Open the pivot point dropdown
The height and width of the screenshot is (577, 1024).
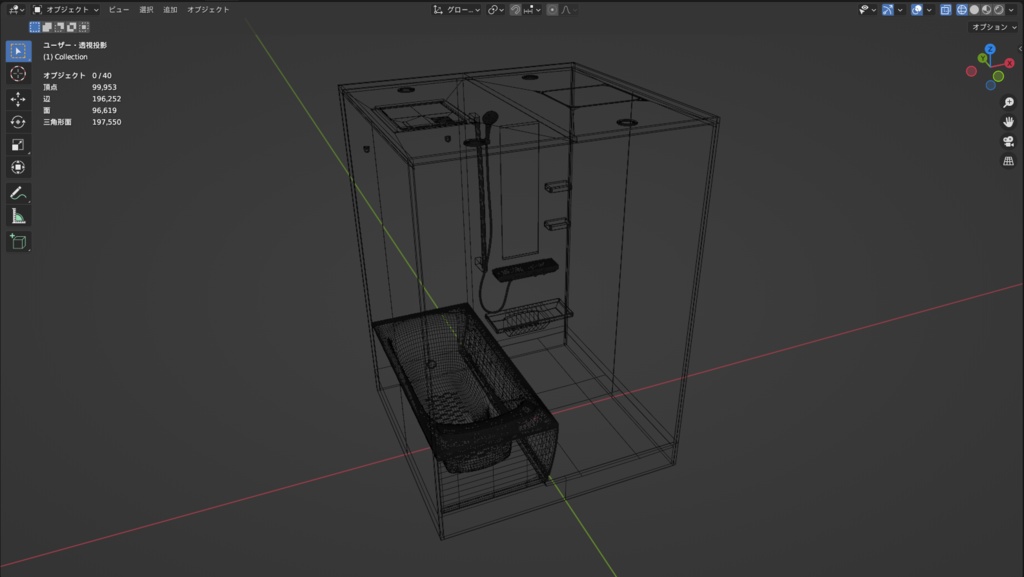496,10
